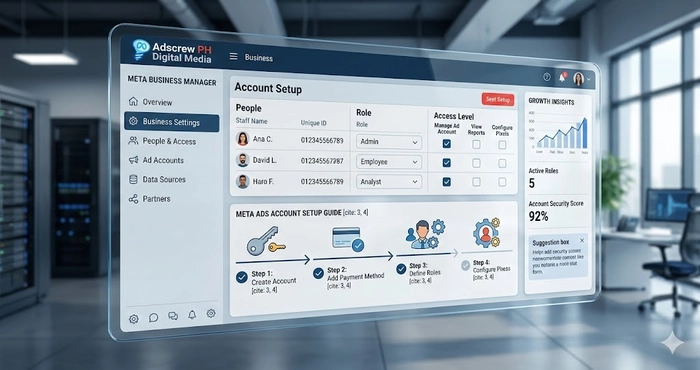Open the help question mark icon
700x370 pixels.
[x=547, y=77]
